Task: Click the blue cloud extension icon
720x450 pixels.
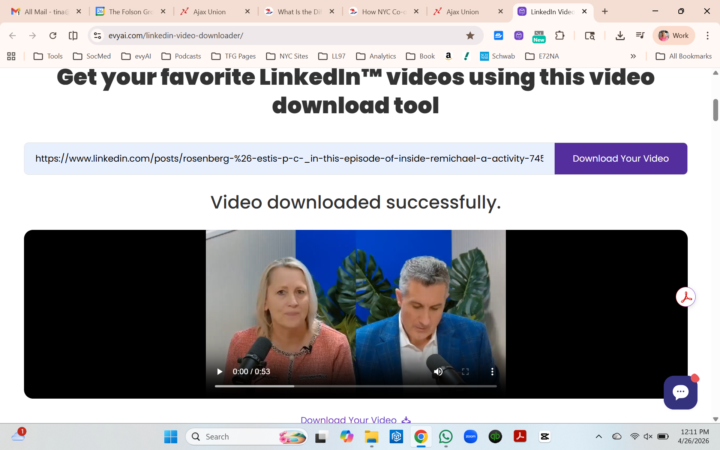Action: click(x=498, y=35)
